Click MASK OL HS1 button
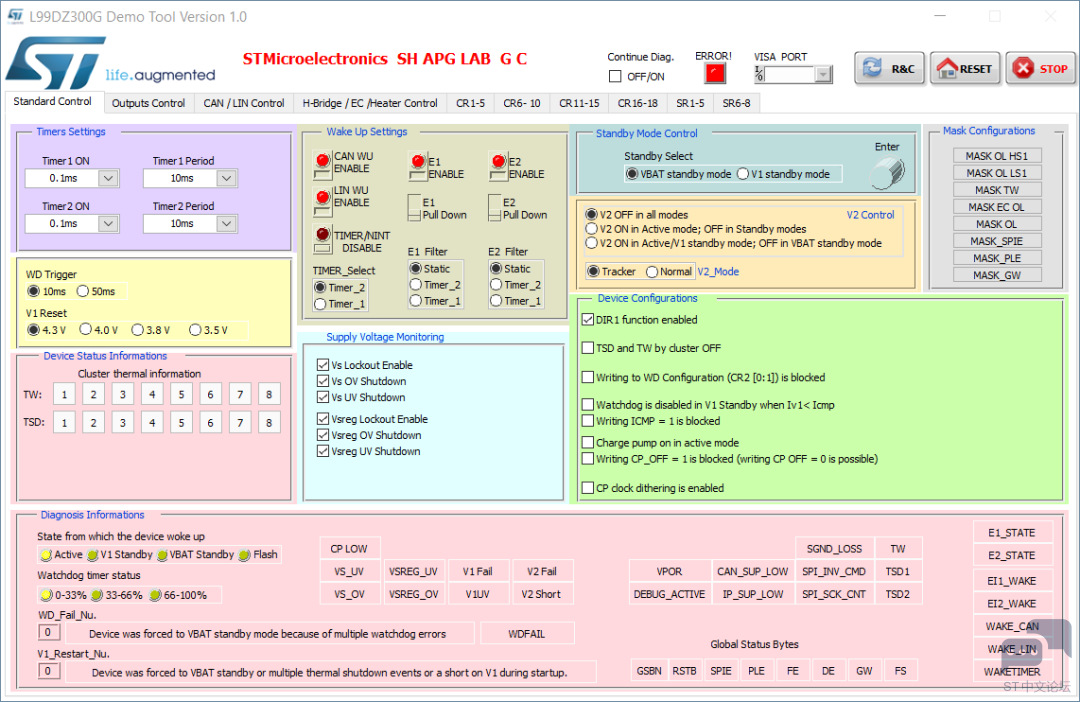This screenshot has width=1080, height=702. [997, 156]
